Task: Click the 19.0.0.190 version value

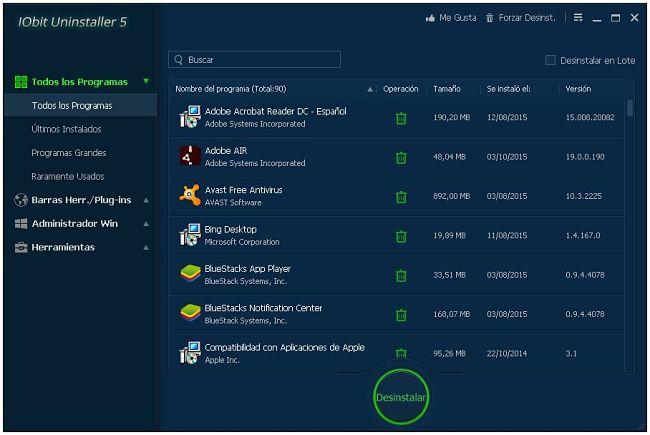Action: pos(585,157)
